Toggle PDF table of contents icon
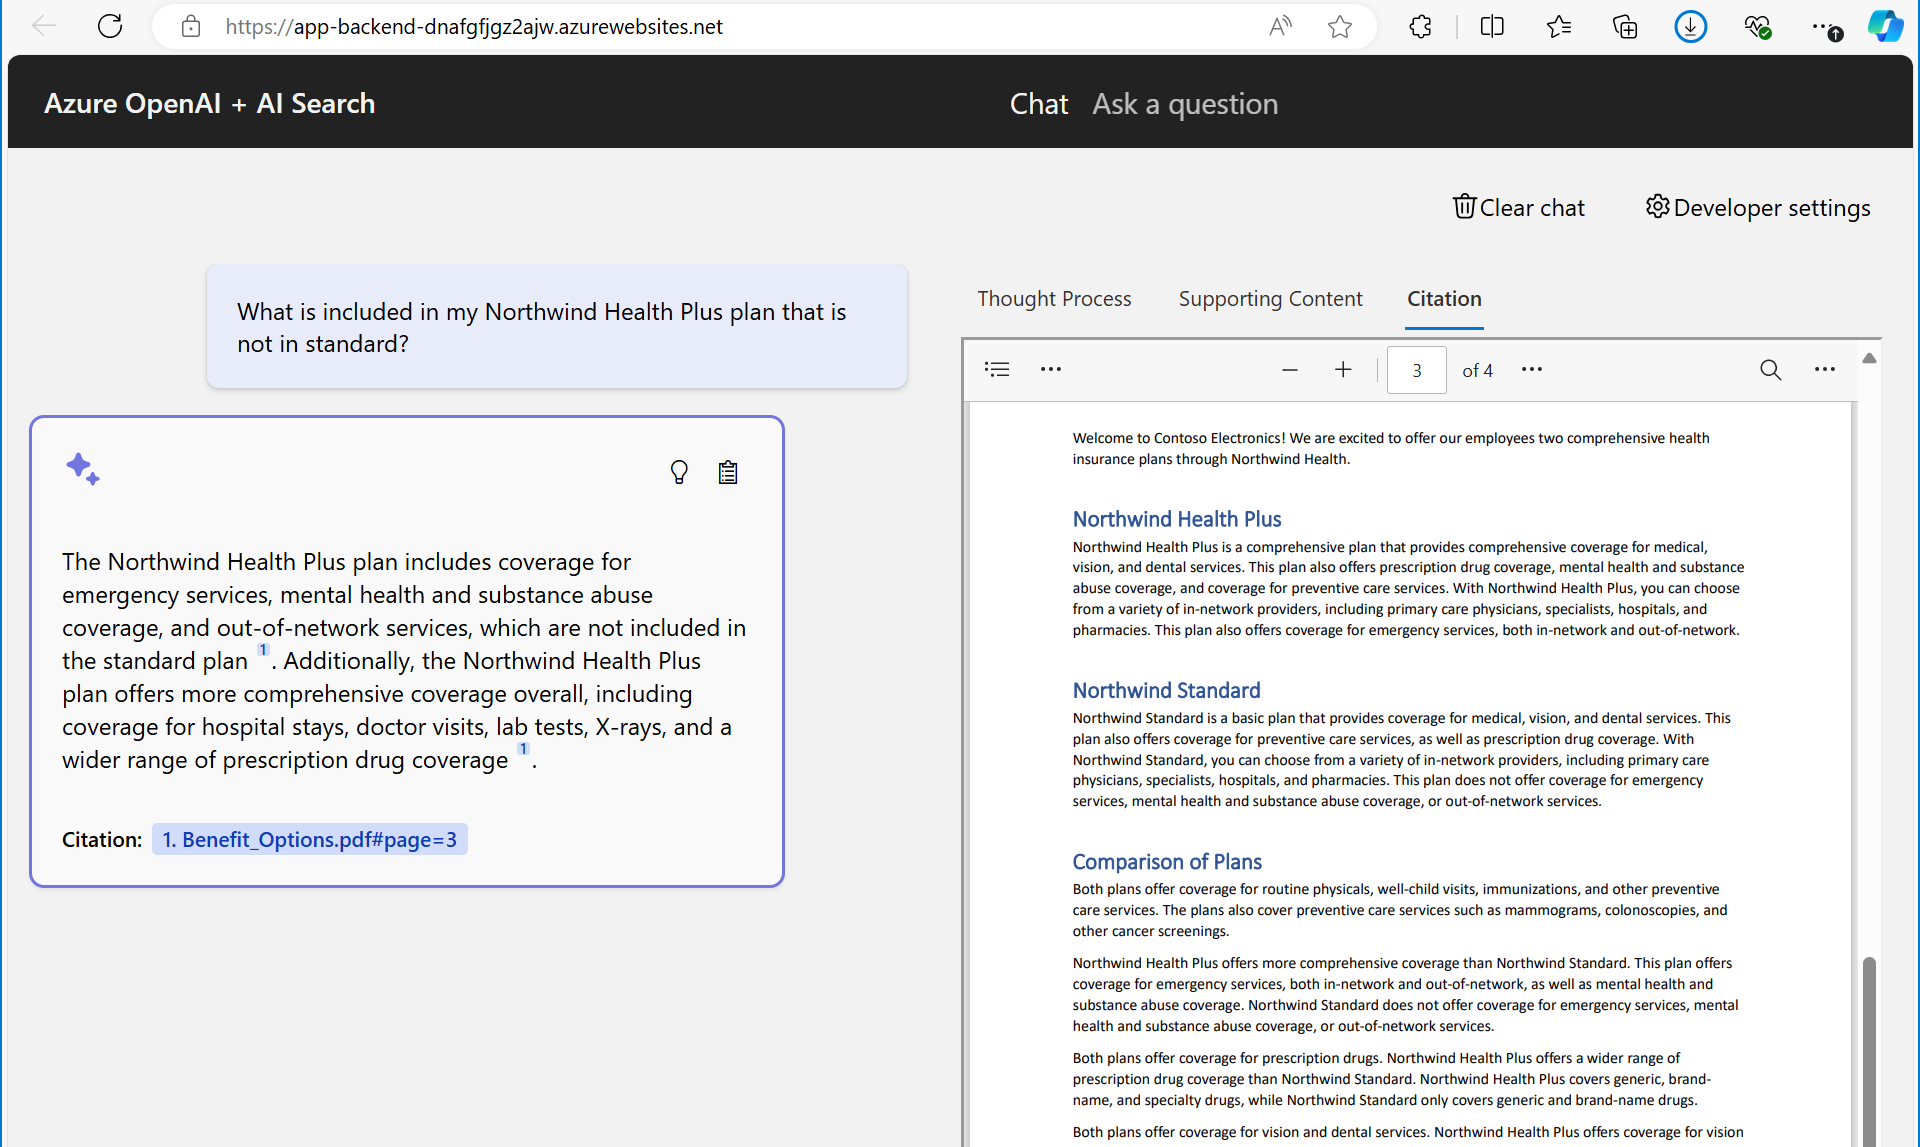The width and height of the screenshot is (1920, 1147). pos(997,369)
